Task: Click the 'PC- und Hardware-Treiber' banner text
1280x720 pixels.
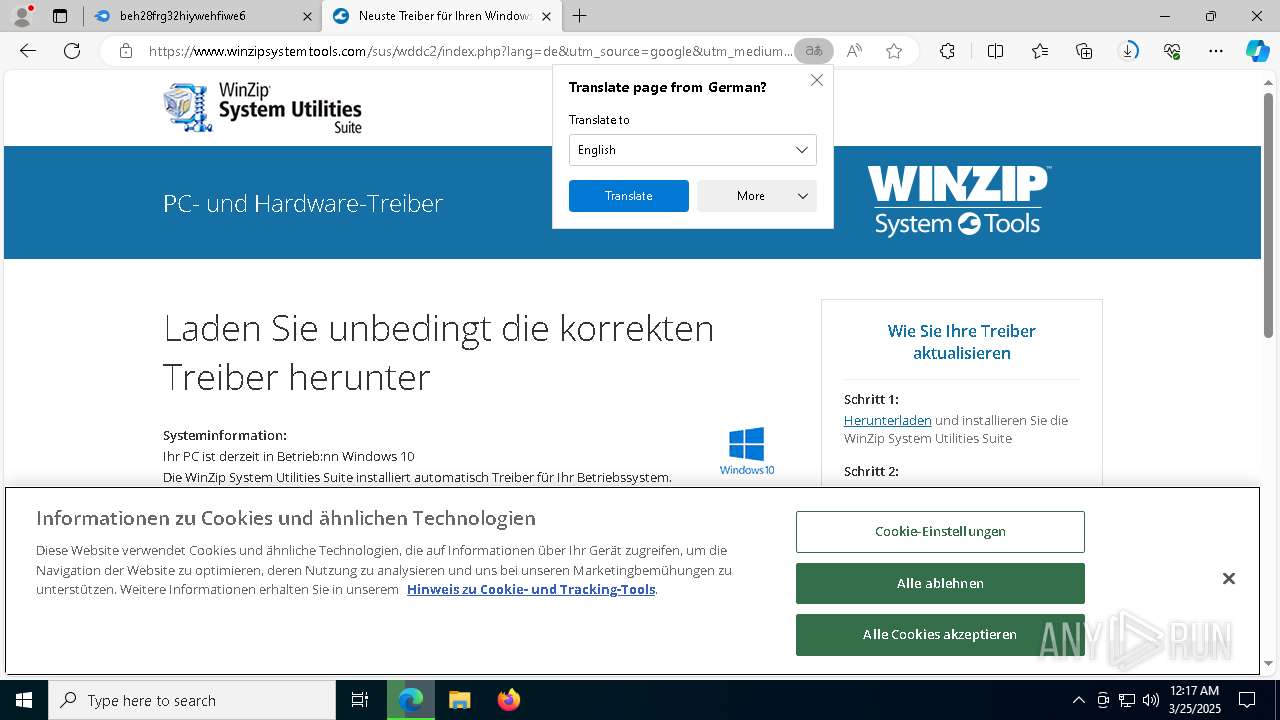Action: pyautogui.click(x=303, y=203)
